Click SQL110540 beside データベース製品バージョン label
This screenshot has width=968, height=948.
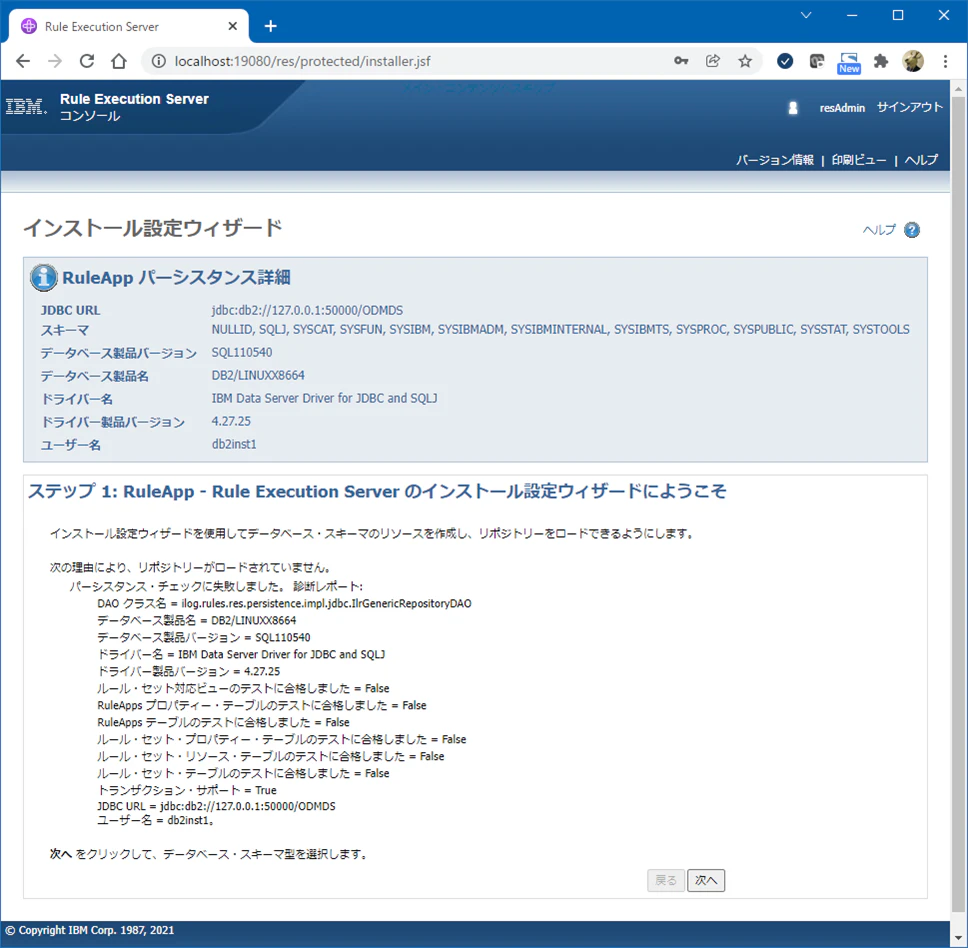tap(241, 352)
